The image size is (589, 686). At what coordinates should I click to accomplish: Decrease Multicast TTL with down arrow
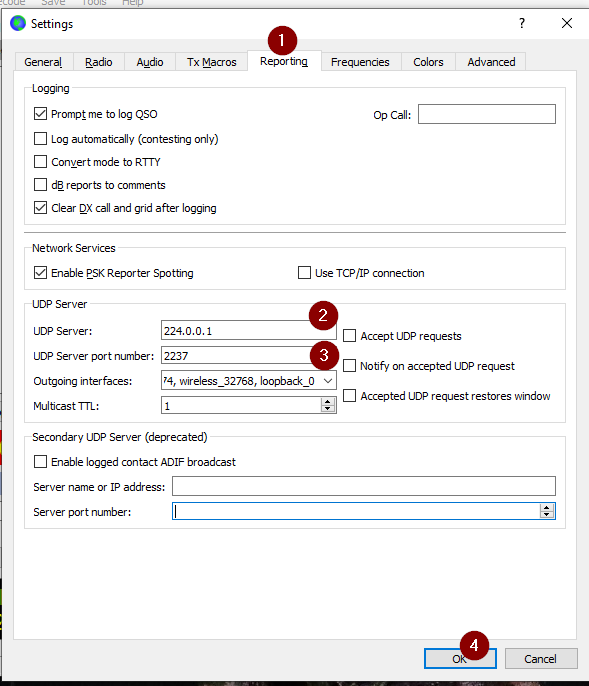[328, 409]
